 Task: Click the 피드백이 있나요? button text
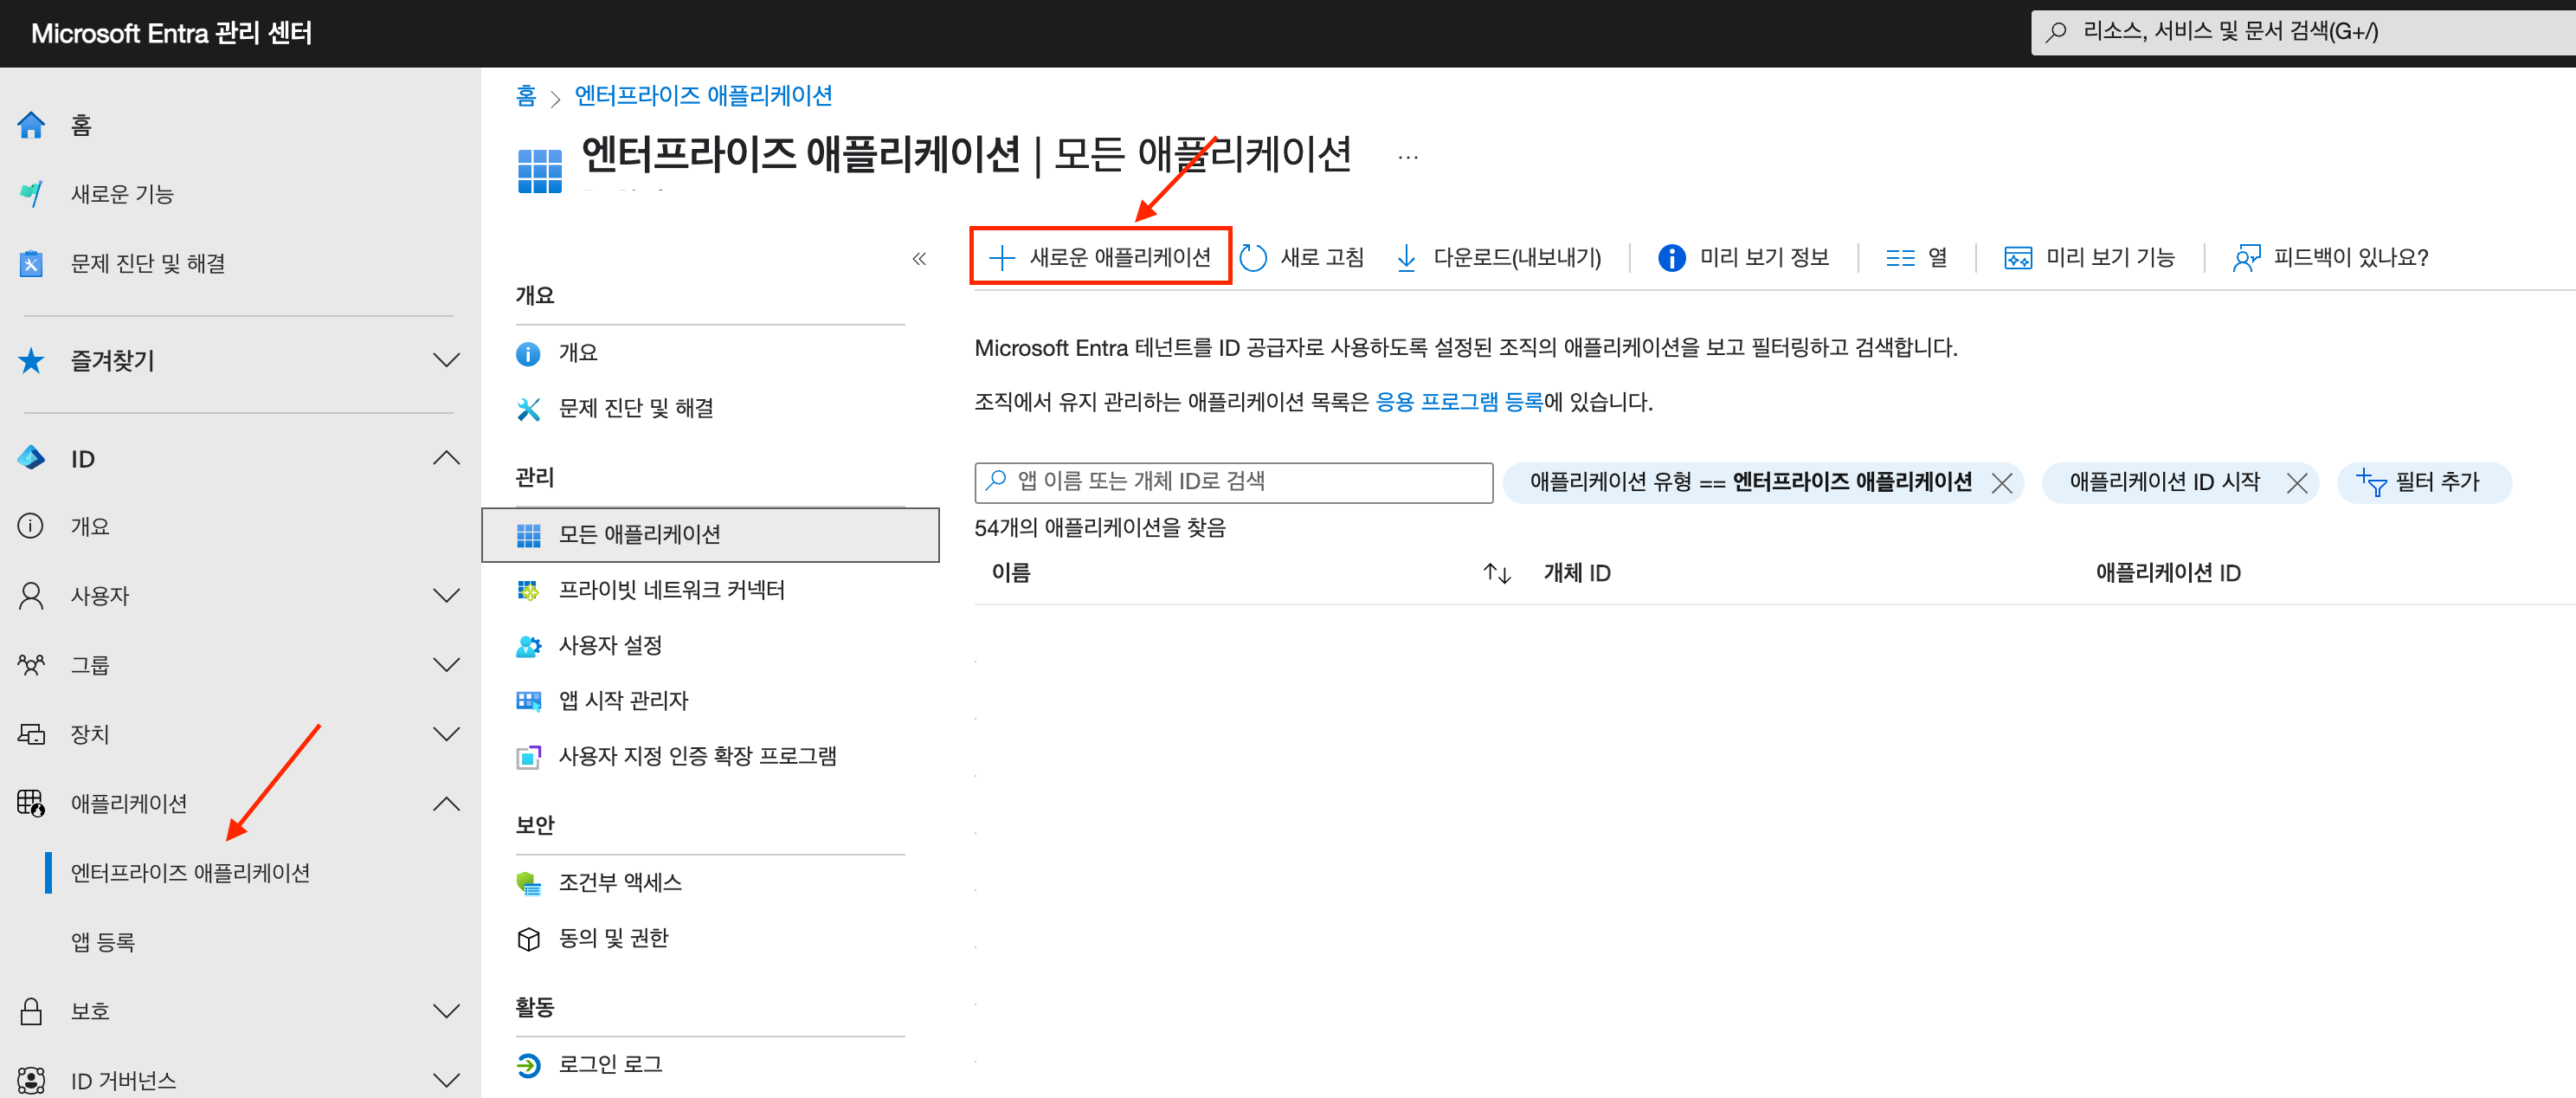2350,258
